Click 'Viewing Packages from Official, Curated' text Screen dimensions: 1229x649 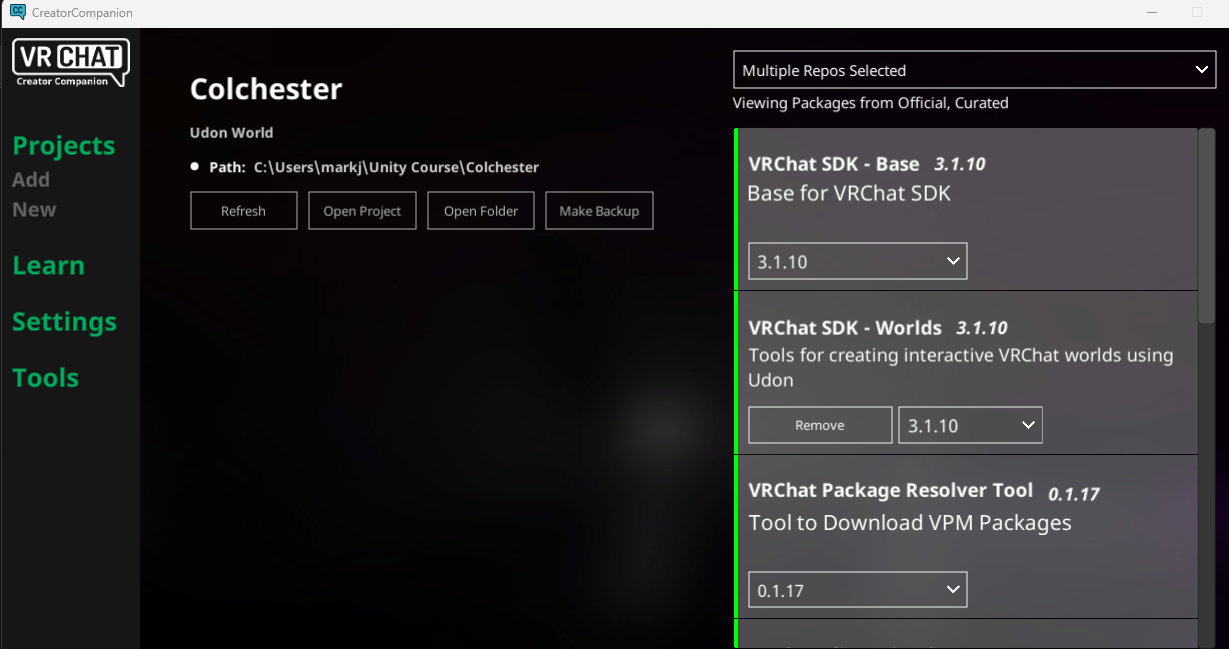[x=871, y=103]
